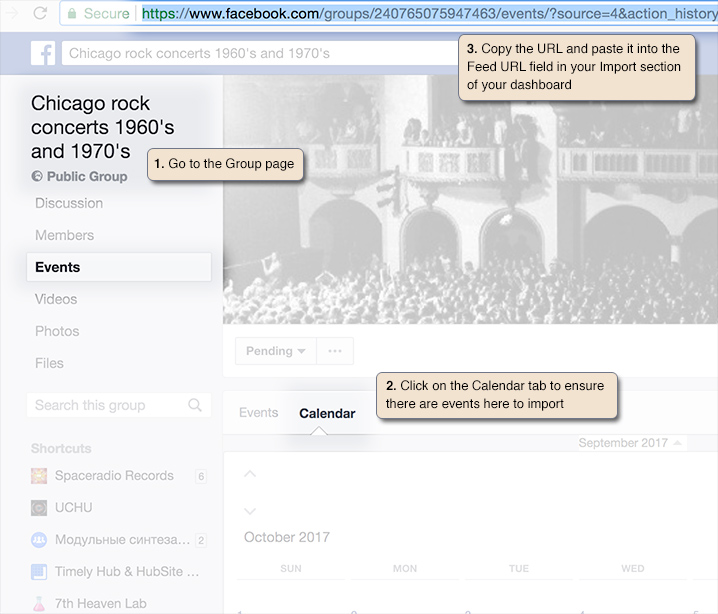Open the September 2017 month dropdown

pos(630,443)
